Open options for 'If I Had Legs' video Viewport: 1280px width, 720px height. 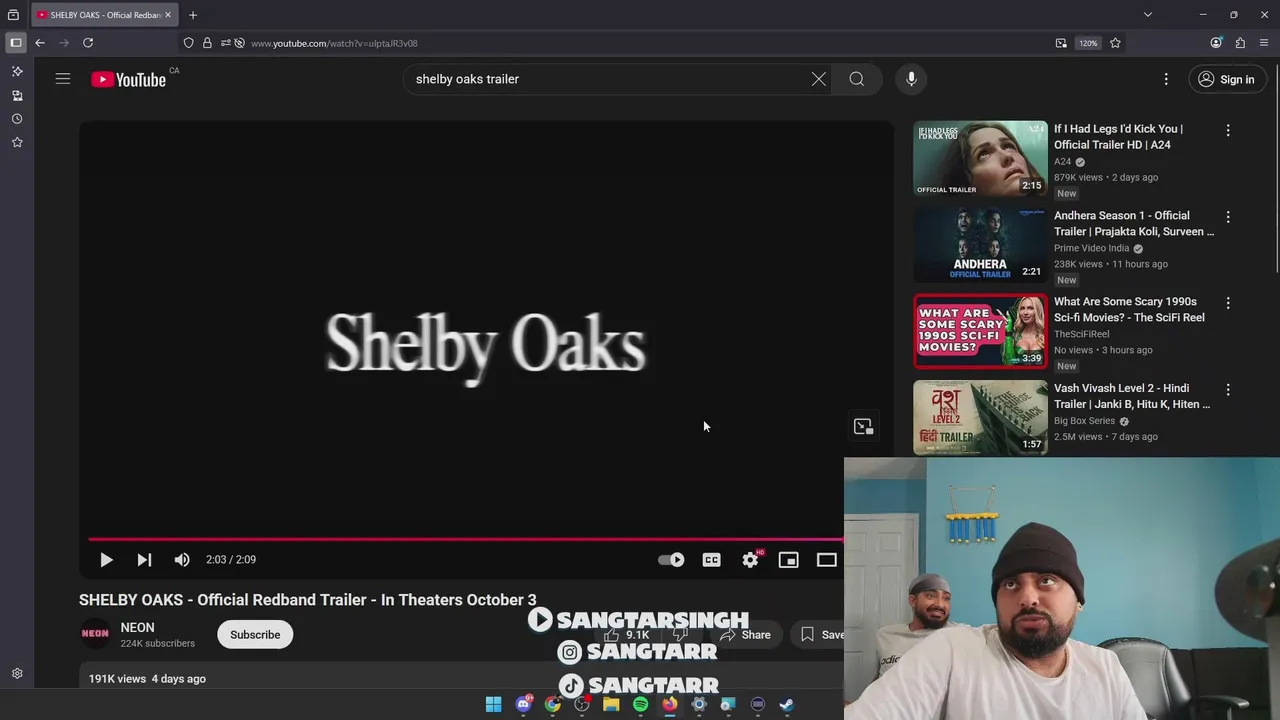[1228, 130]
